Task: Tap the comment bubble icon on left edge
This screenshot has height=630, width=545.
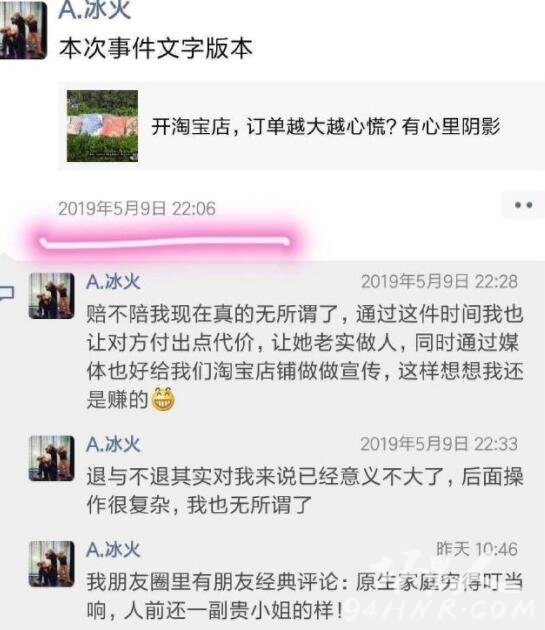Action: [x=7, y=295]
